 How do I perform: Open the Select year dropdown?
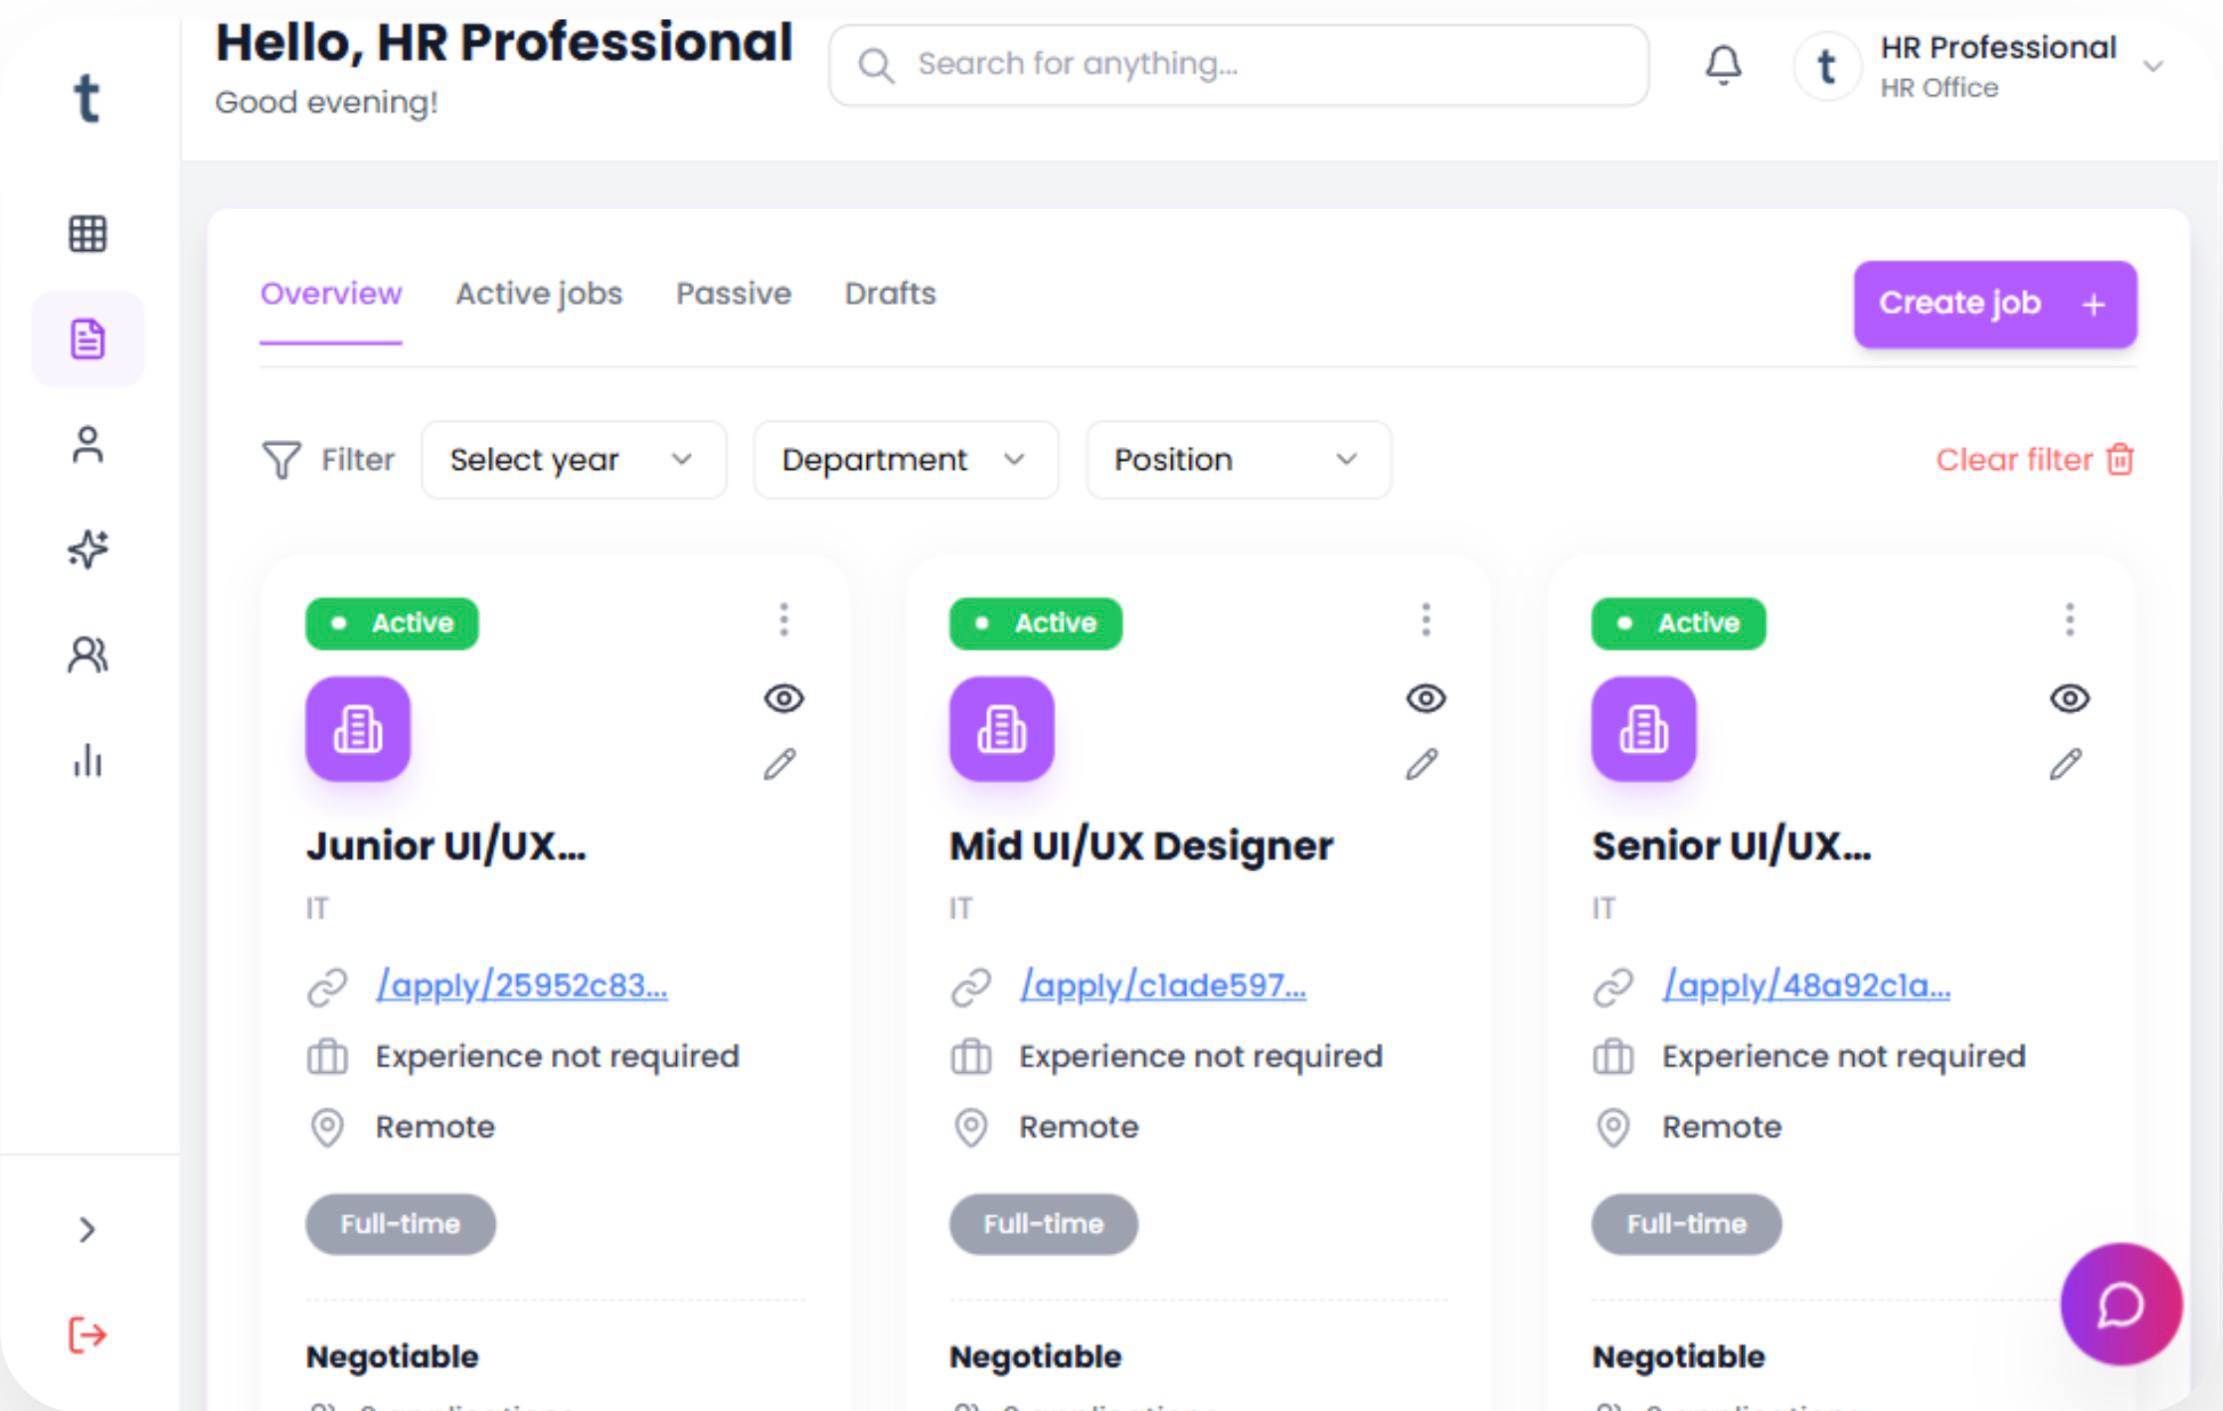pyautogui.click(x=573, y=460)
